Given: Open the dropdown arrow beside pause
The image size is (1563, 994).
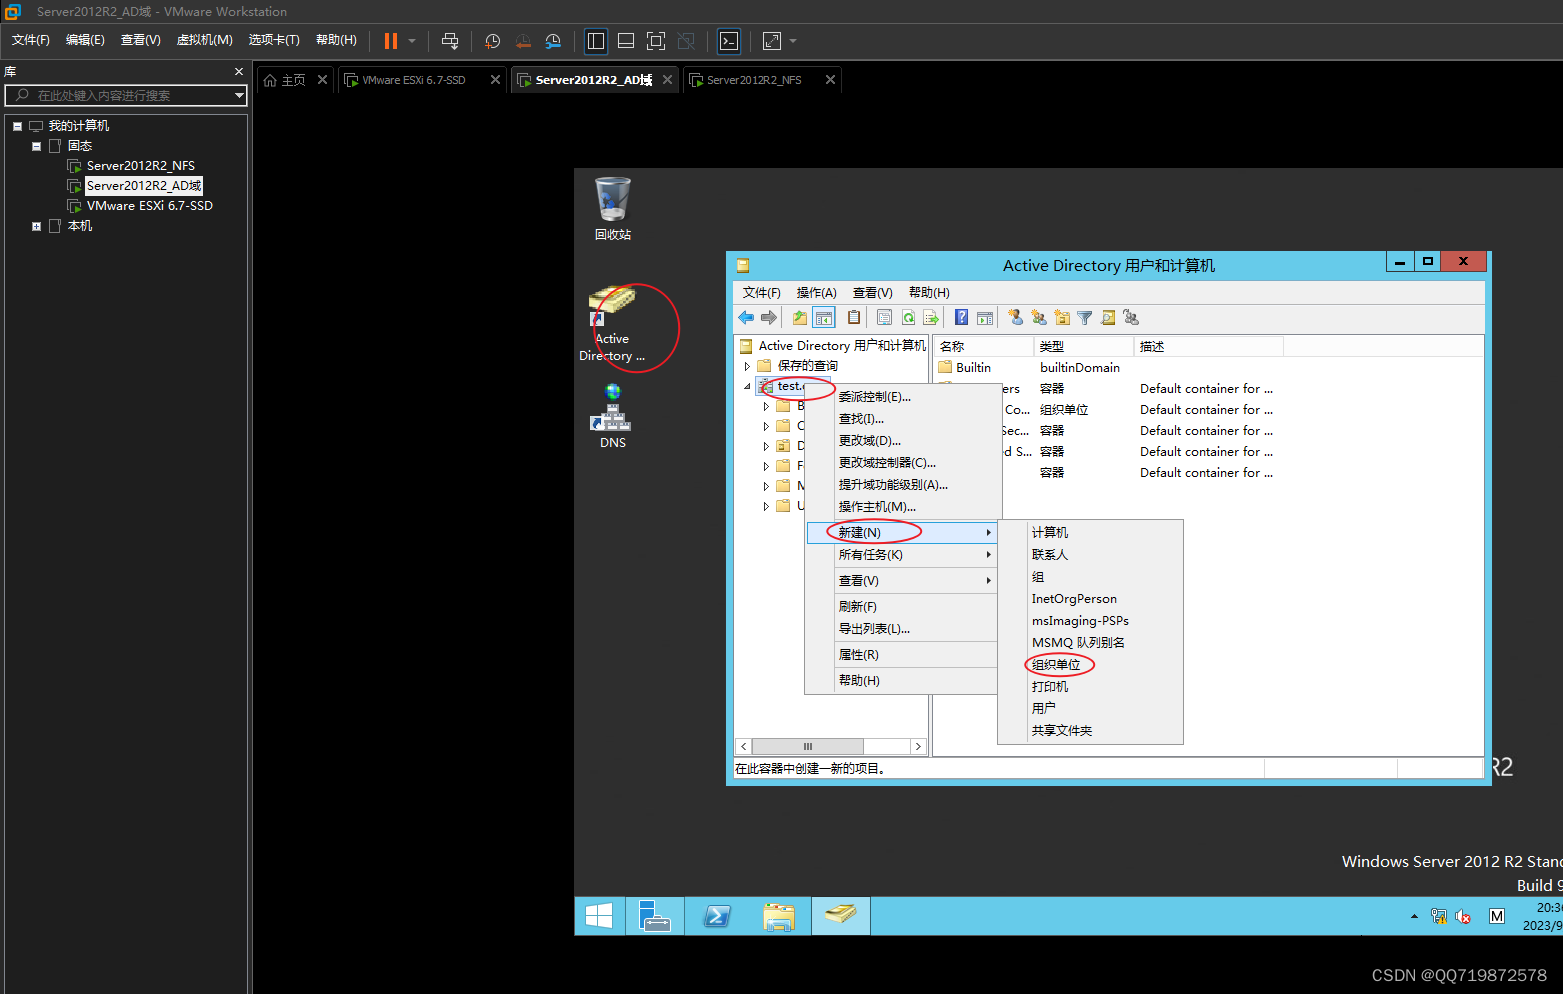Looking at the screenshot, I should pos(412,41).
